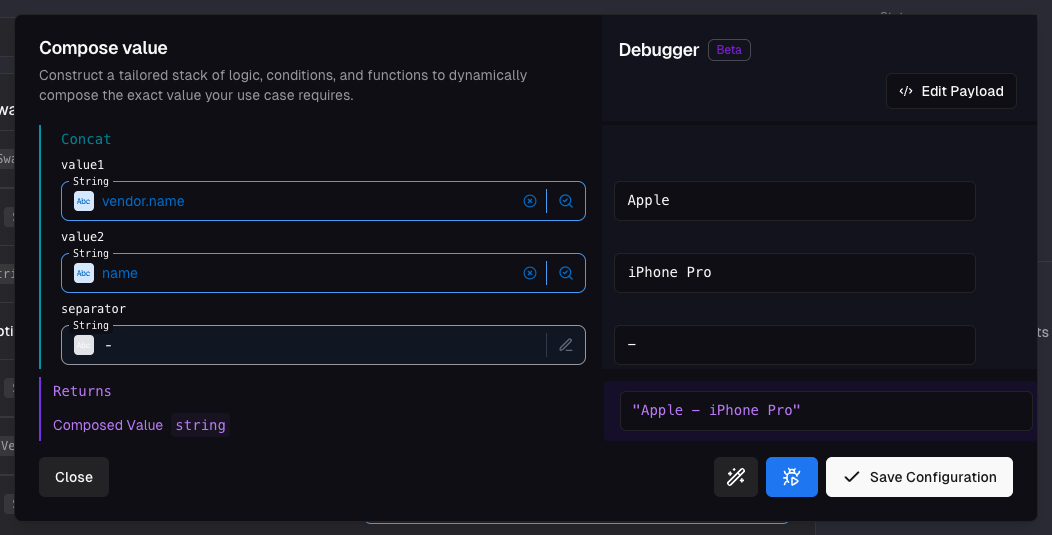Viewport: 1052px width, 535px height.
Task: Open variable search for vendor.name field
Action: tap(566, 201)
